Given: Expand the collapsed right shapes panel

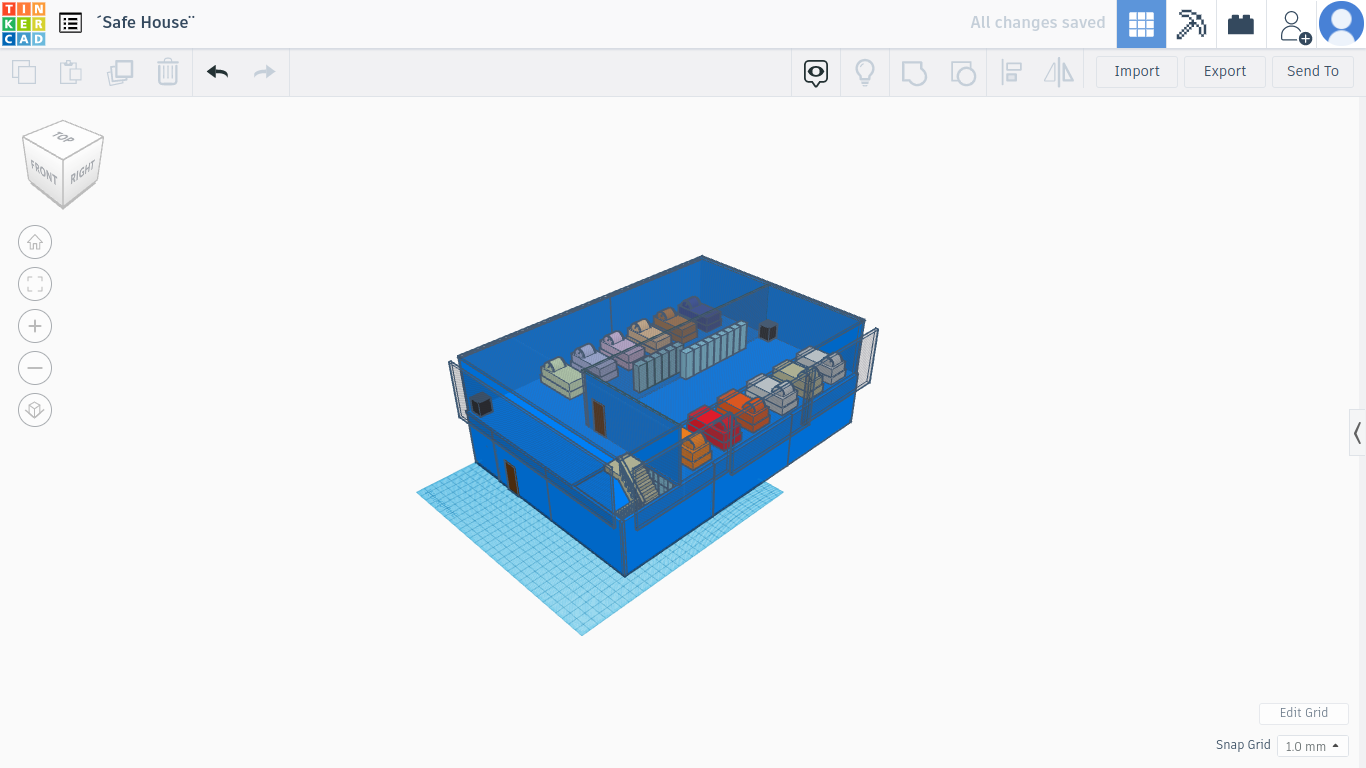Looking at the screenshot, I should click(1357, 433).
